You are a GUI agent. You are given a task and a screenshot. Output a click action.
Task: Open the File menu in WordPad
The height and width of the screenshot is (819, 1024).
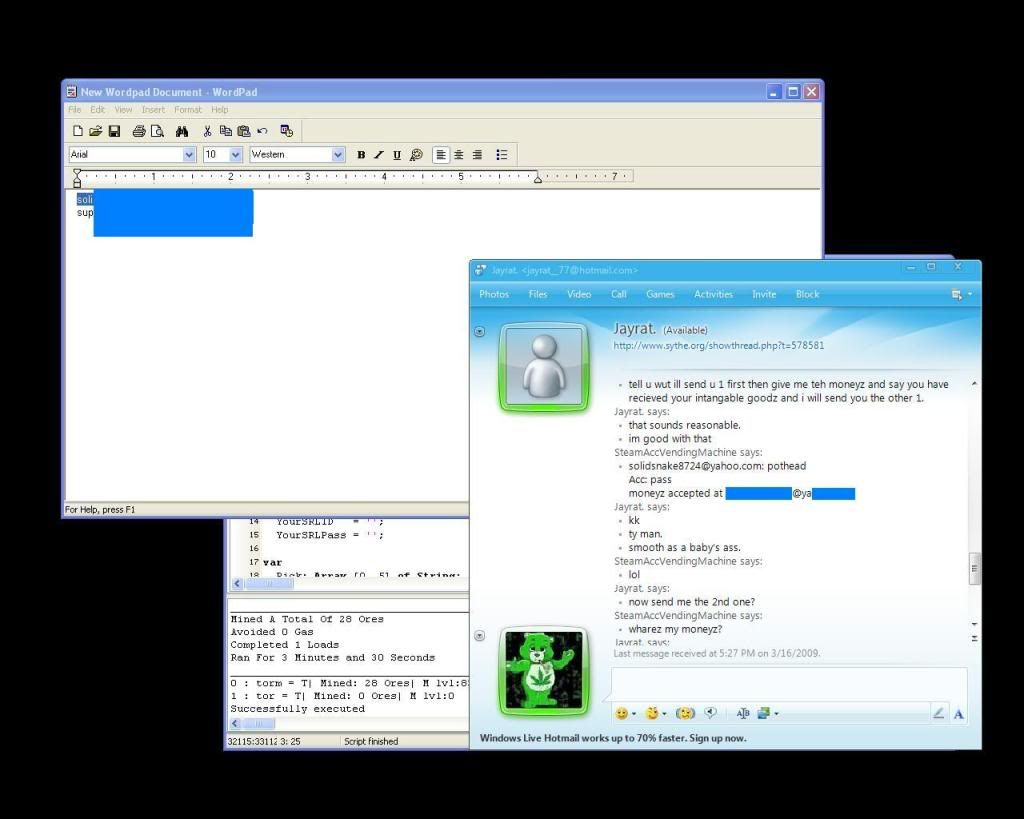[74, 110]
